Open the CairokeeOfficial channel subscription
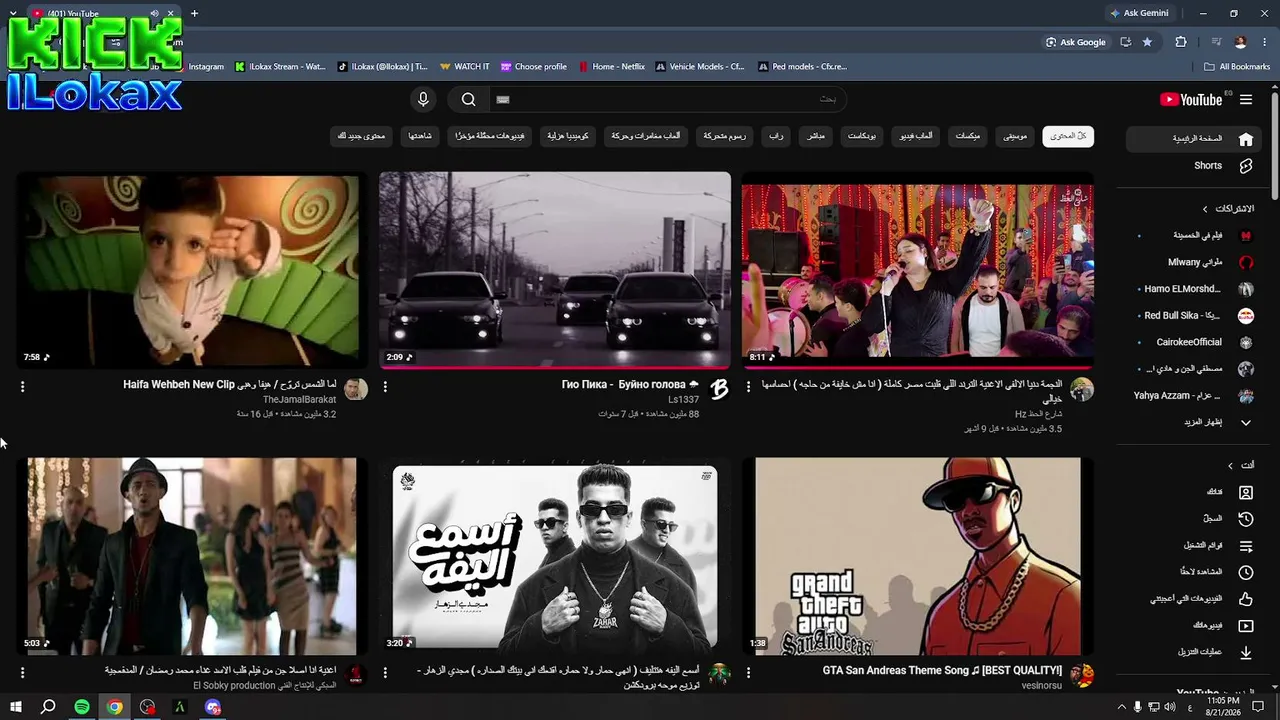 (1196, 342)
